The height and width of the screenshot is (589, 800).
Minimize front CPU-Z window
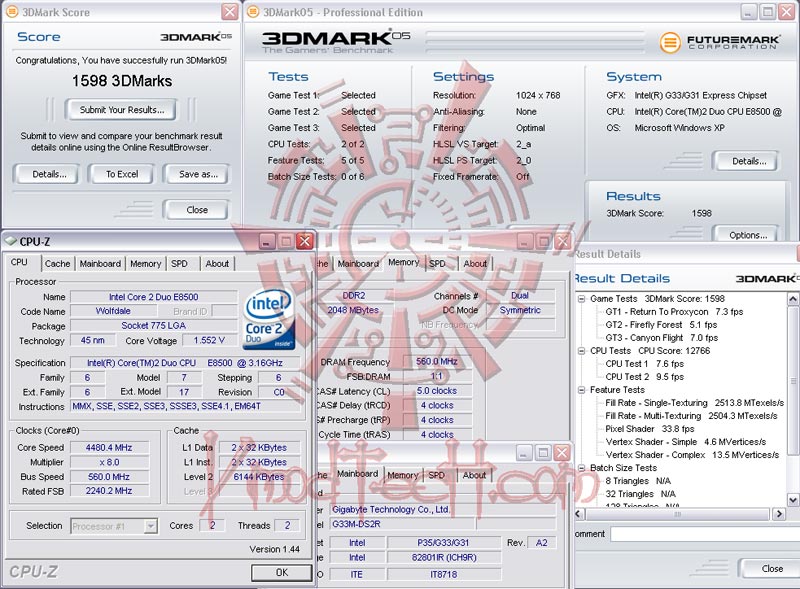point(267,241)
